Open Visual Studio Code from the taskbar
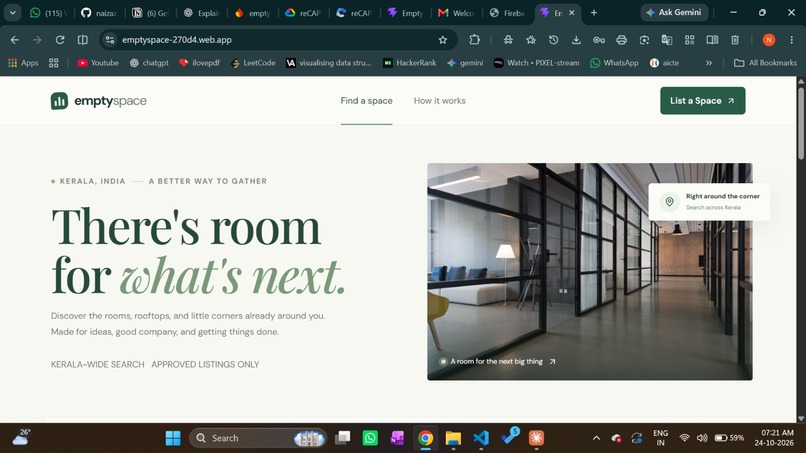 click(481, 438)
